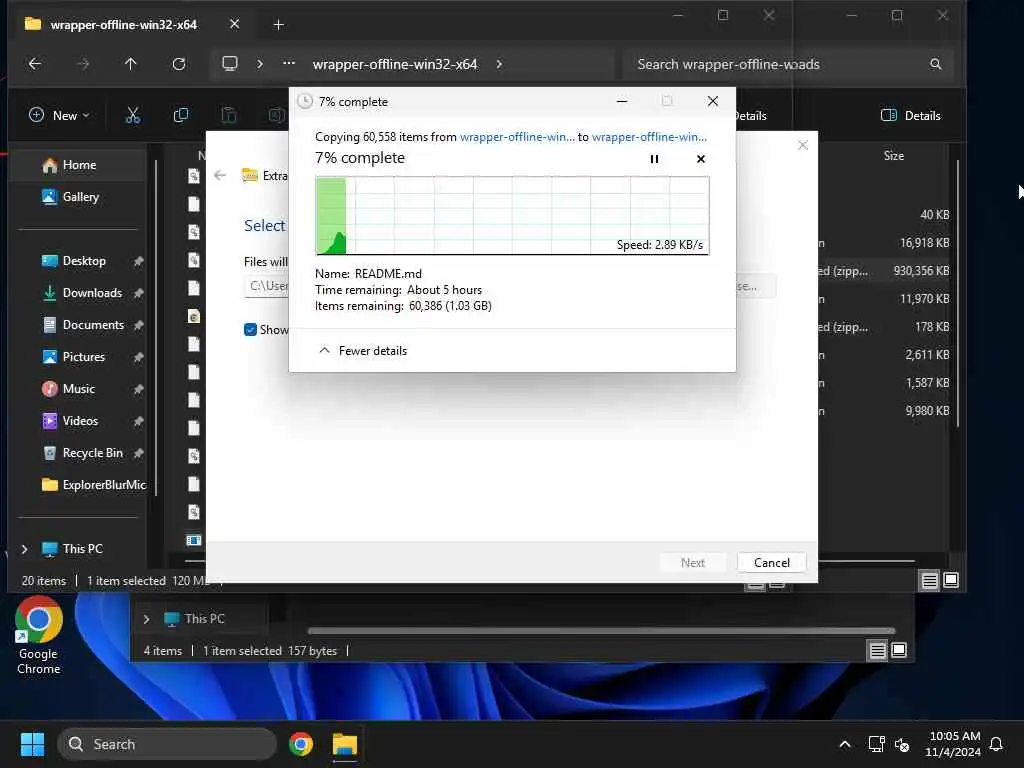Navigate back in File Explorer
The image size is (1024, 768).
[x=35, y=64]
